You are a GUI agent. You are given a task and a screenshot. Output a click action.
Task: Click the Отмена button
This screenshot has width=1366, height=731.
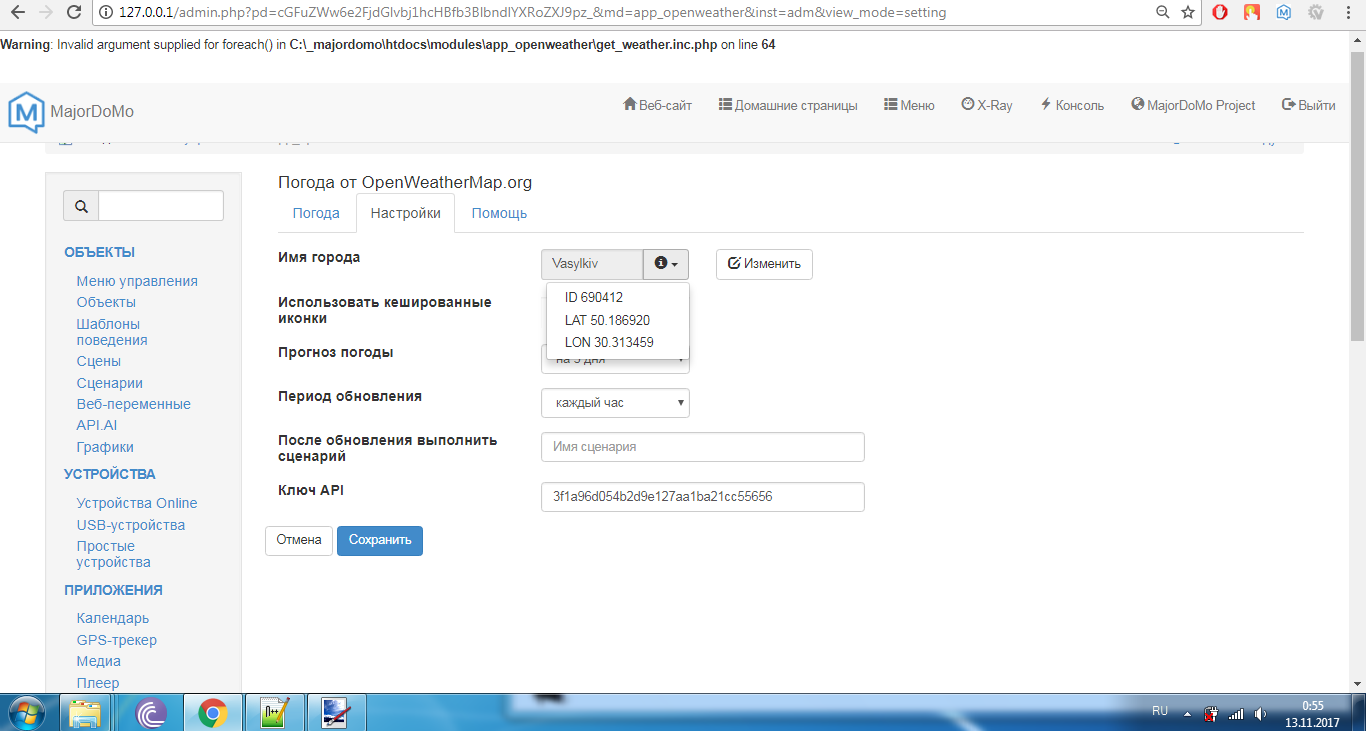[x=298, y=540]
